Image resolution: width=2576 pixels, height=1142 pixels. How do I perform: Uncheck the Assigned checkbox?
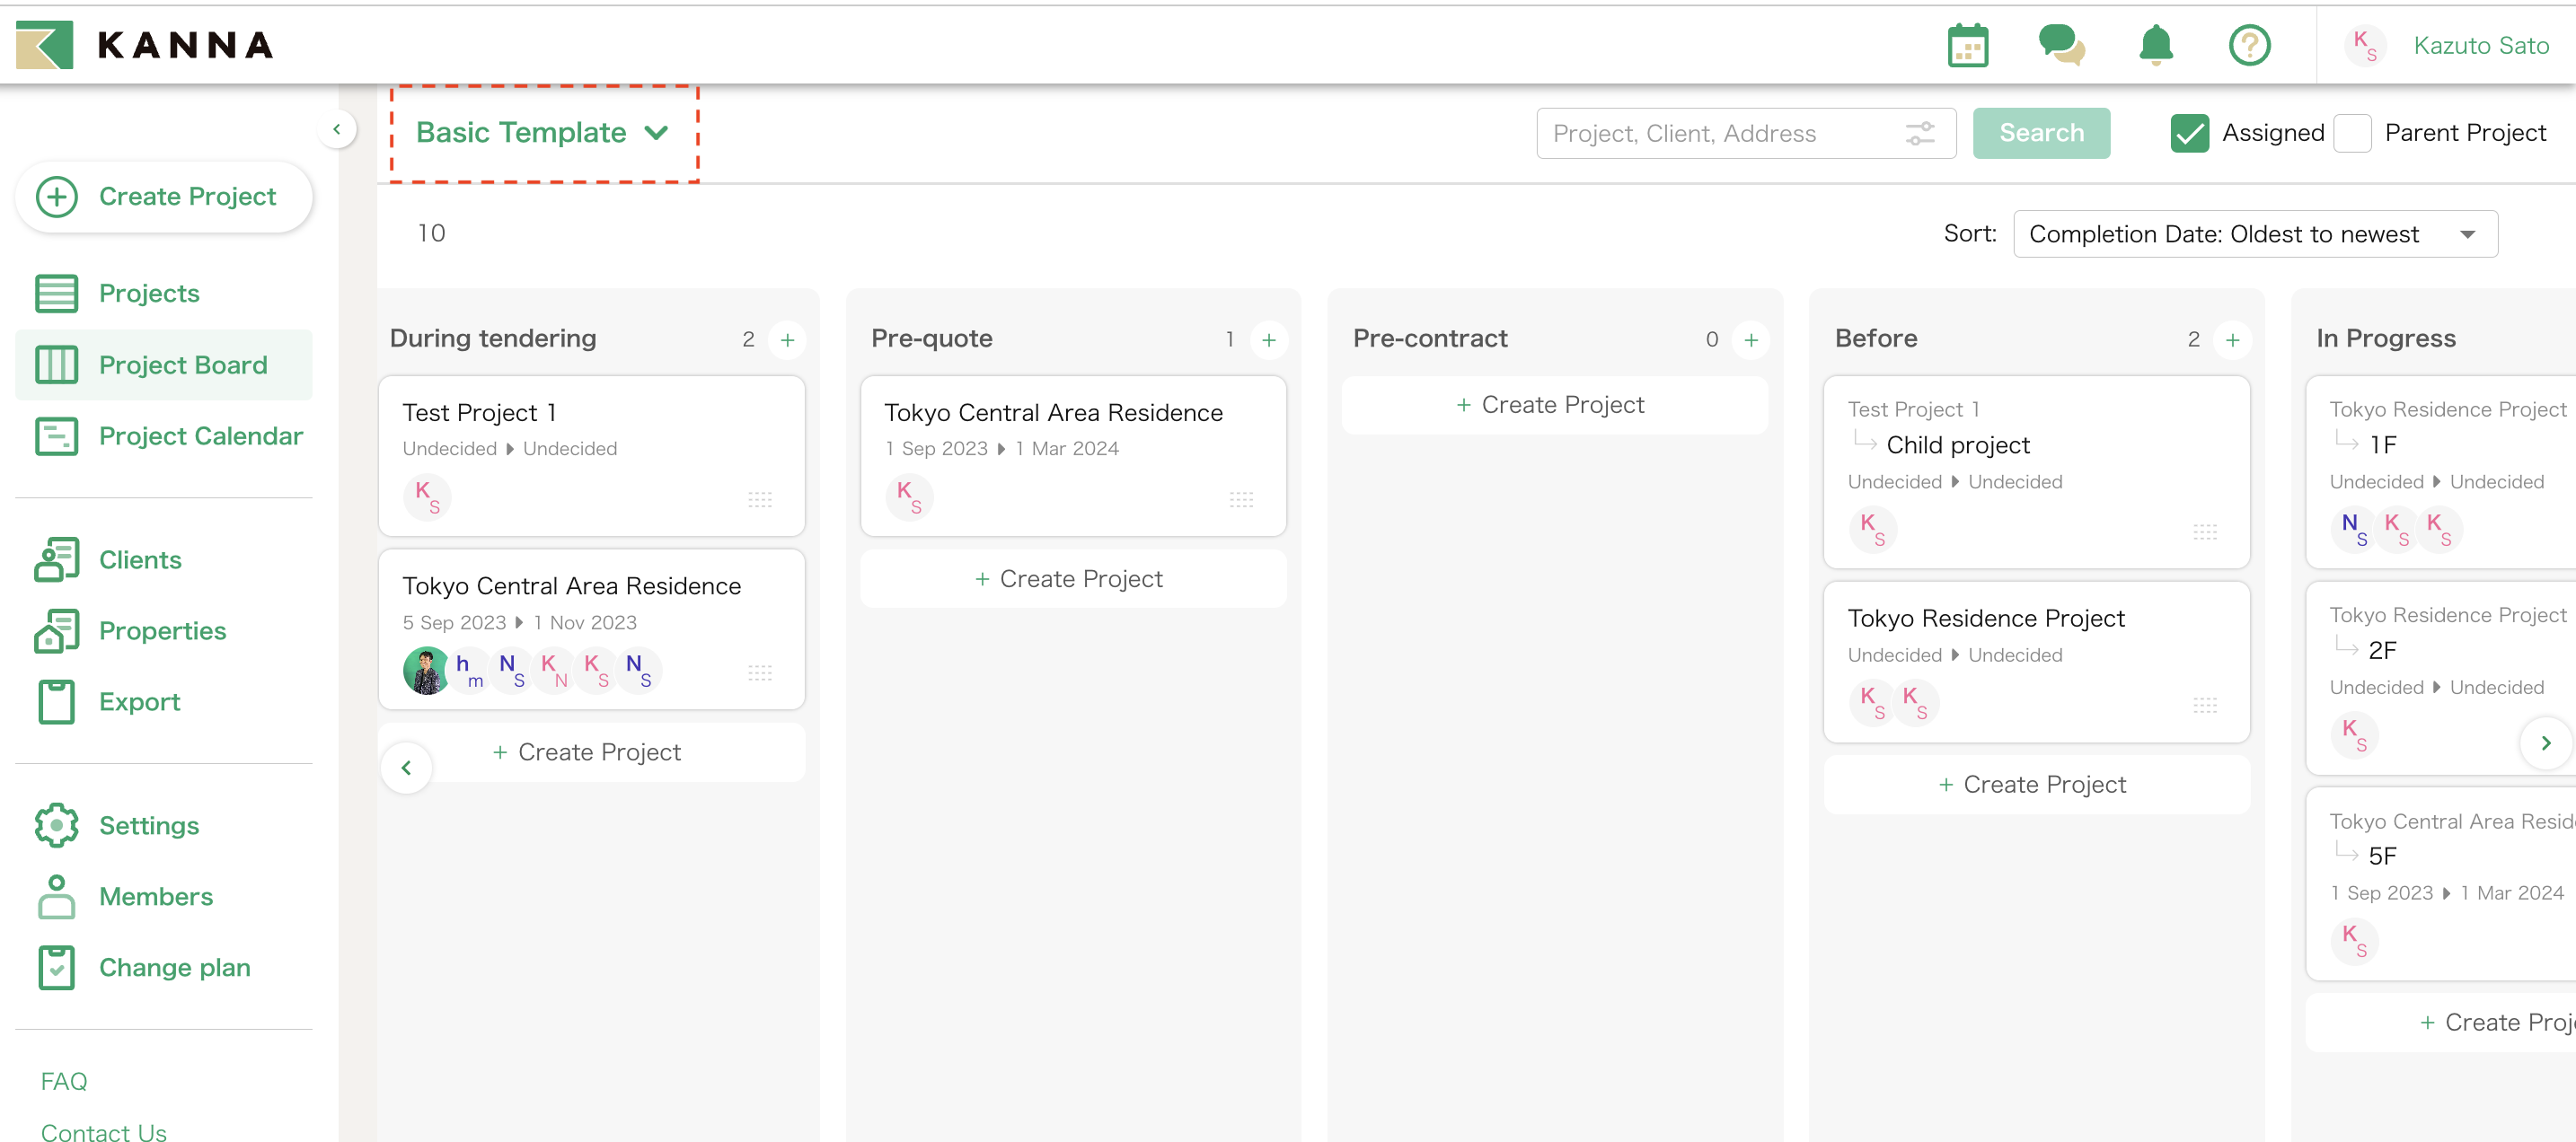coord(2189,133)
